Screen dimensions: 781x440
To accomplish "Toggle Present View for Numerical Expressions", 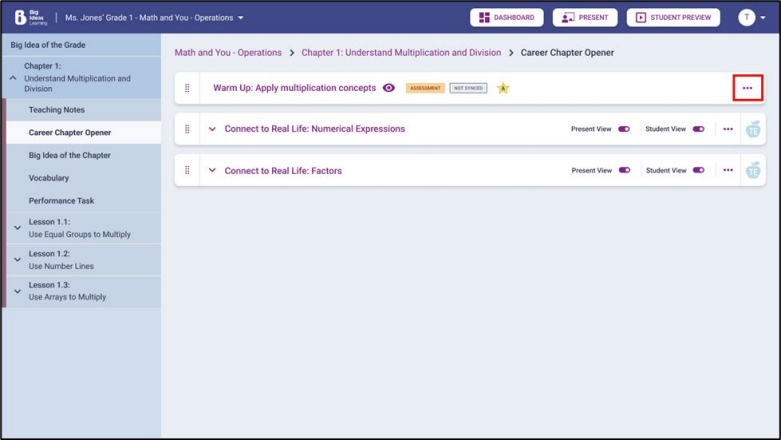I will (x=624, y=129).
